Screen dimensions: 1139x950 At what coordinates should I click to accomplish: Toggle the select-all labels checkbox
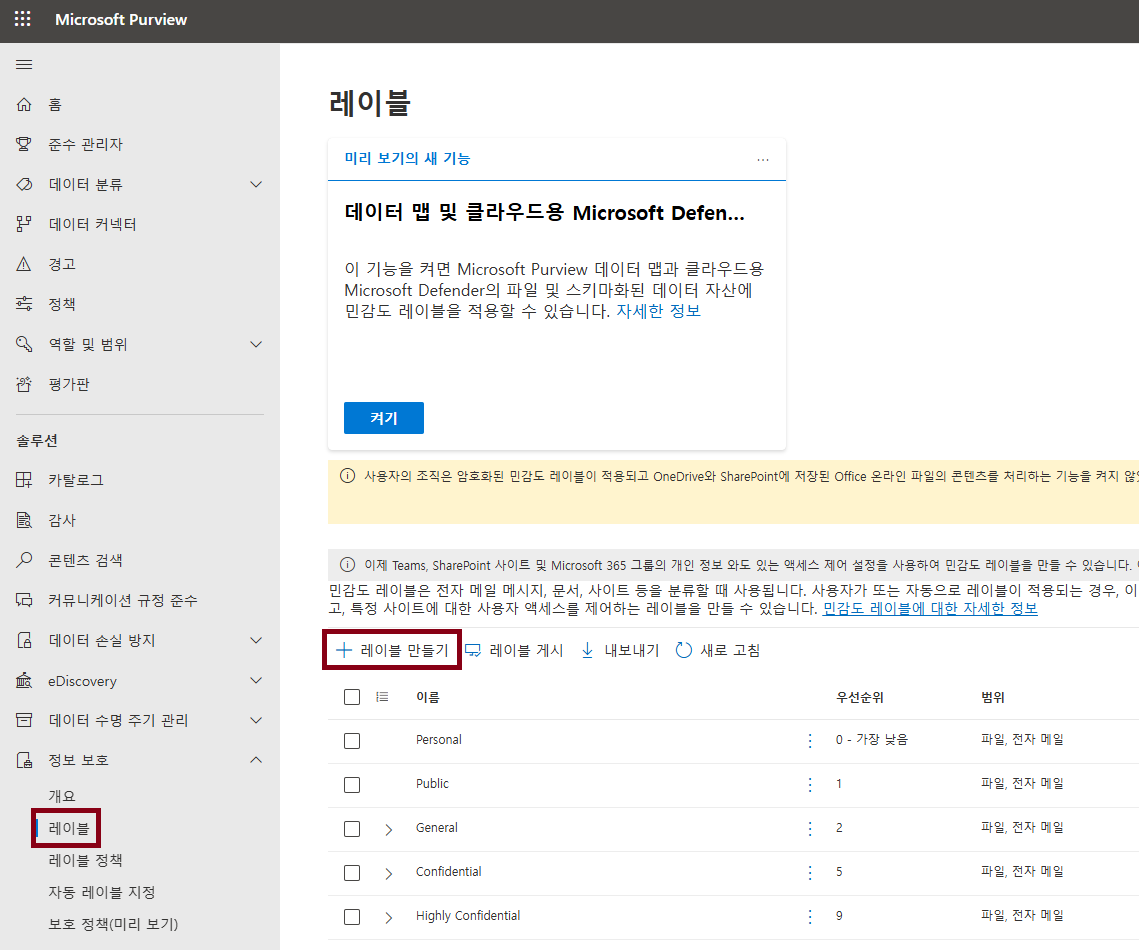(x=352, y=697)
